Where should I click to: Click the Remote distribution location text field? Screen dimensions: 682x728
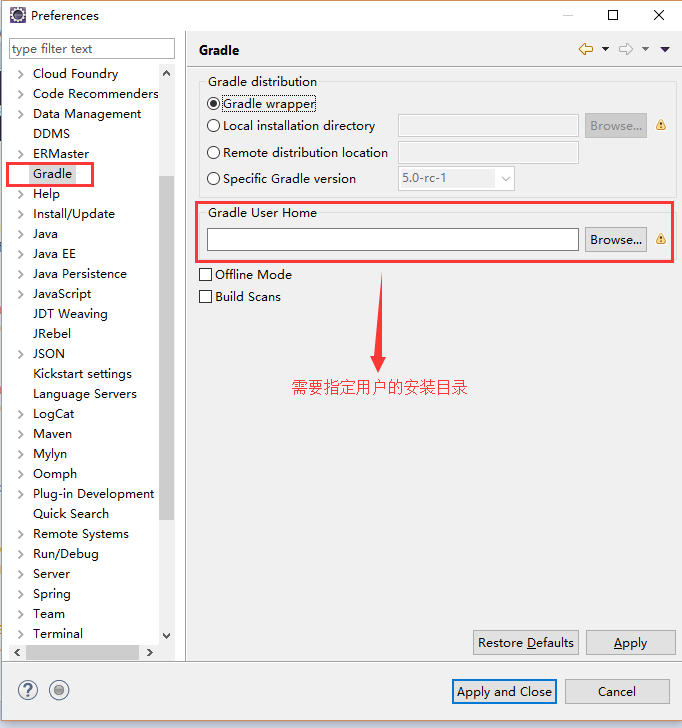tap(488, 152)
